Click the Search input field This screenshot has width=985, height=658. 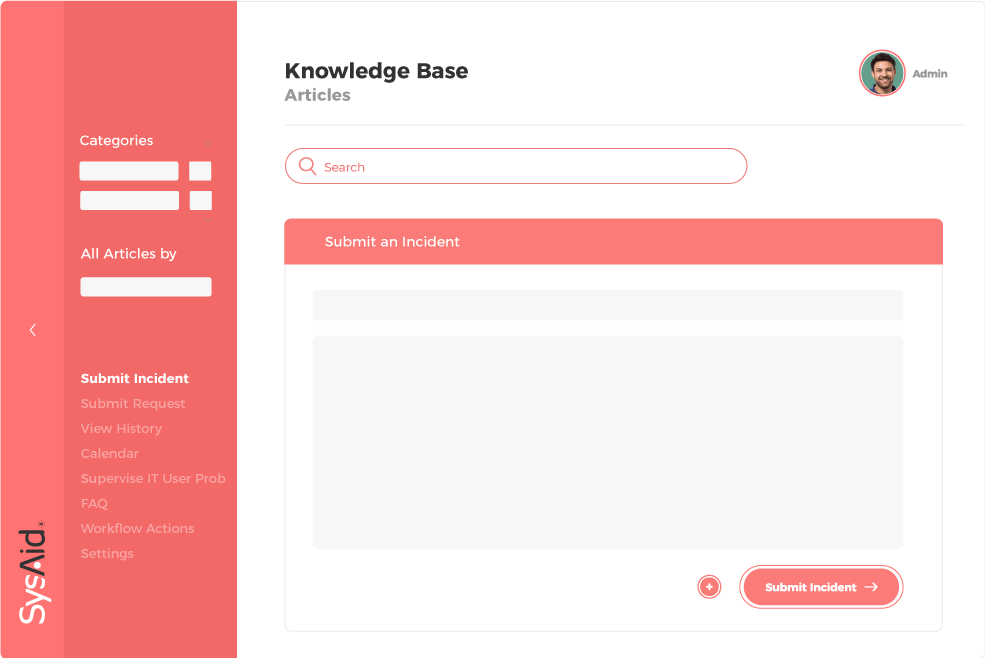[516, 166]
